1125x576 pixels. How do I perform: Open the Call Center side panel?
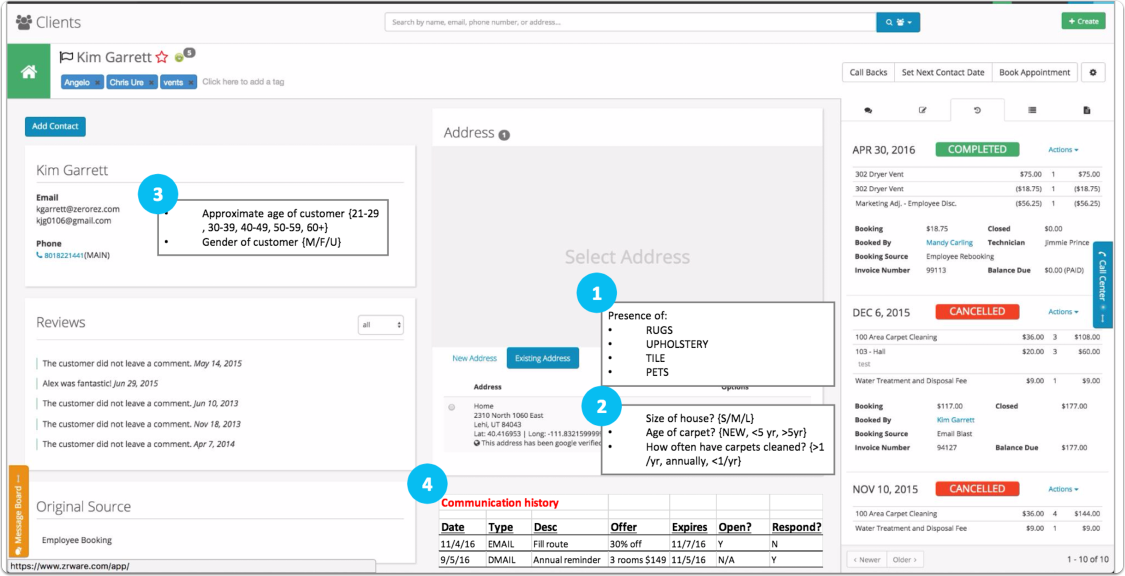(1103, 285)
